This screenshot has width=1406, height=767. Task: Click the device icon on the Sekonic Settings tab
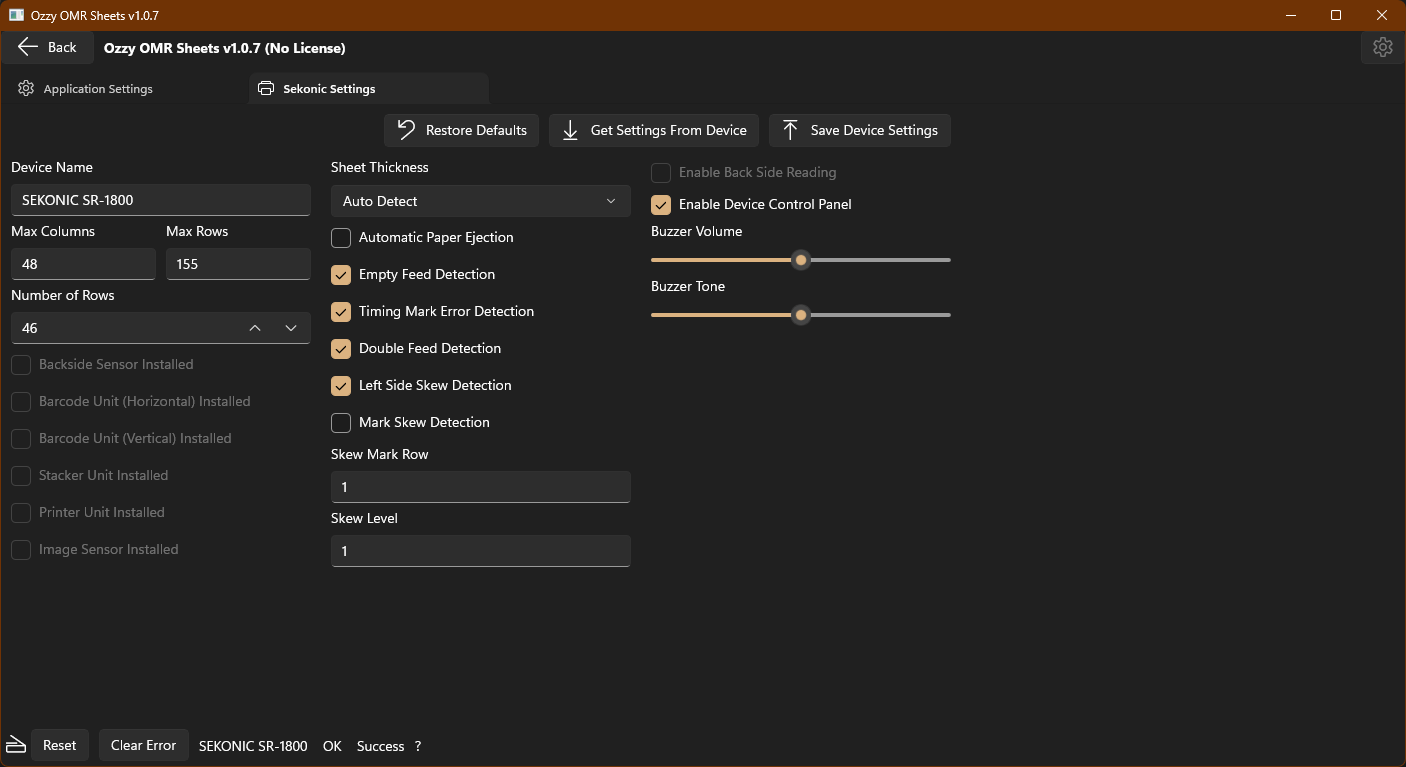(266, 88)
